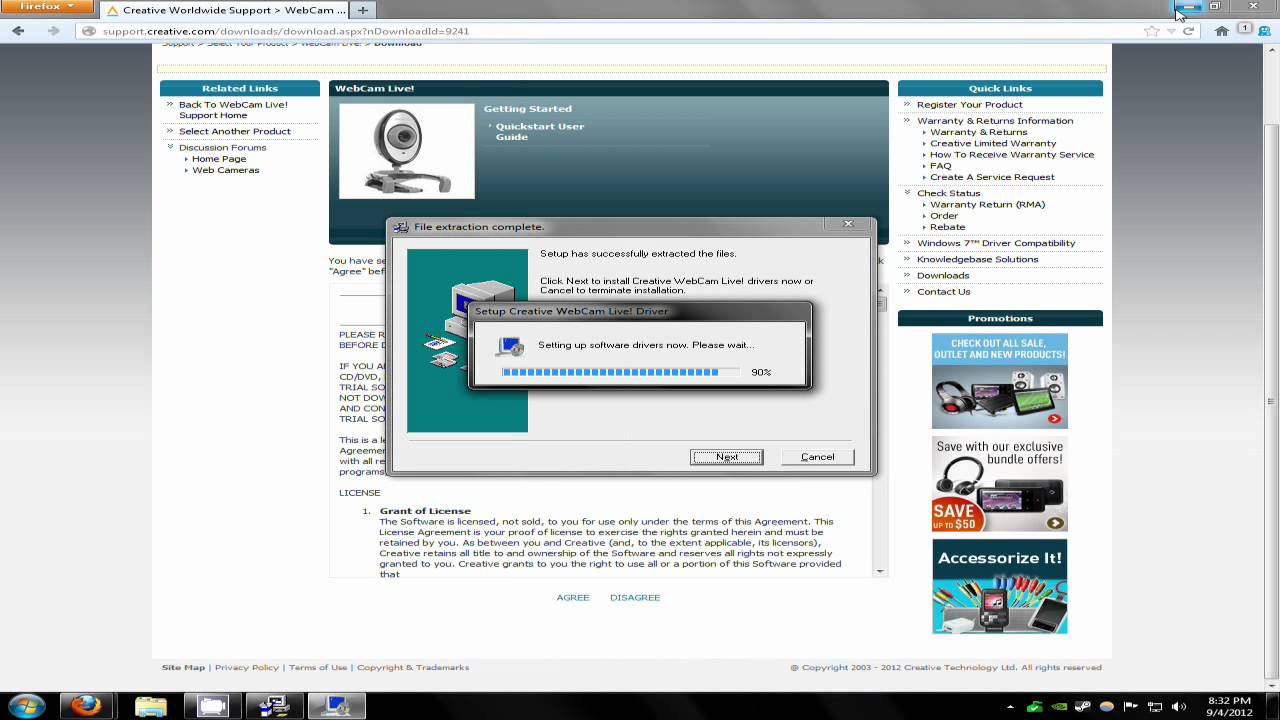Bookmark this page with the star icon
Screen dimensions: 1280x720
click(x=1152, y=31)
